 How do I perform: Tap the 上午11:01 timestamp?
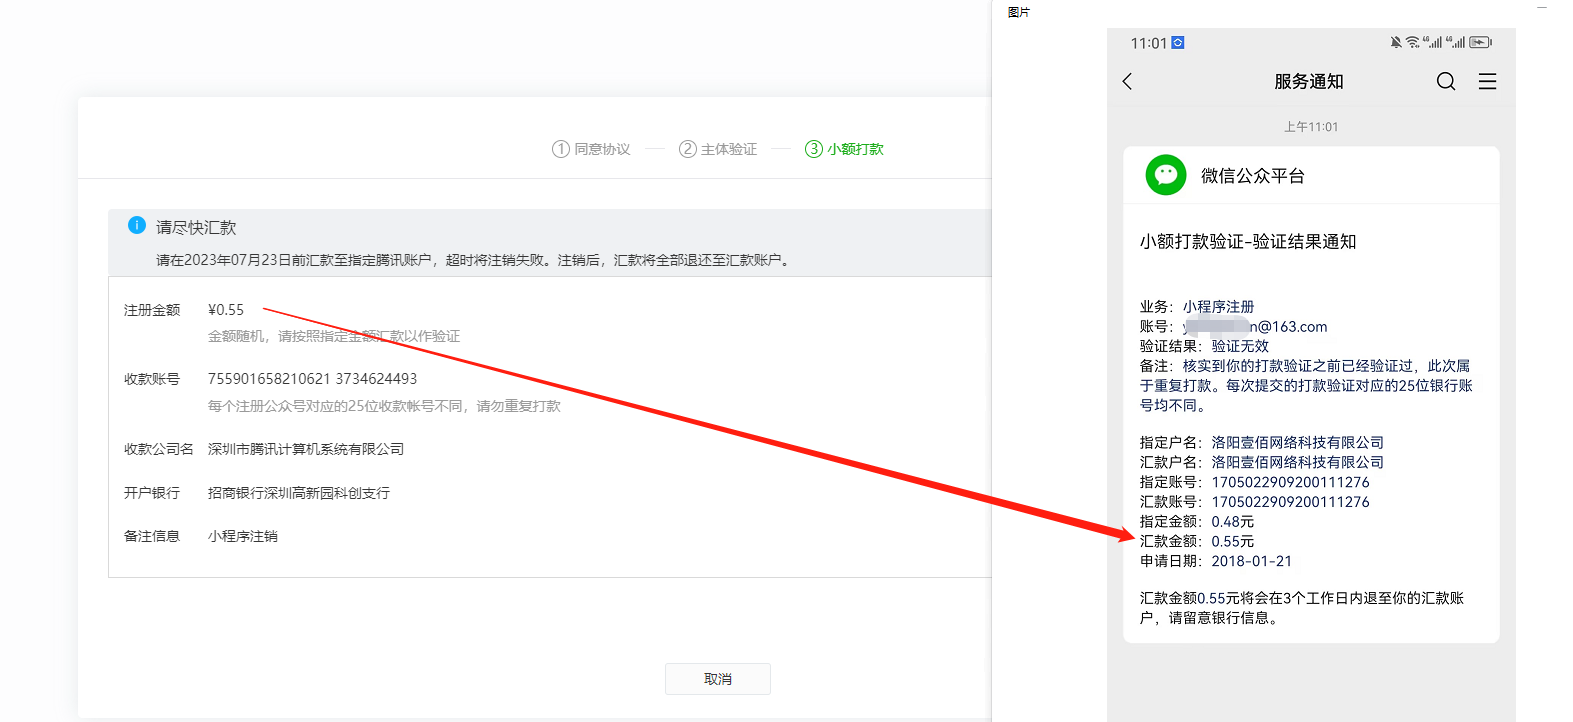click(1311, 127)
